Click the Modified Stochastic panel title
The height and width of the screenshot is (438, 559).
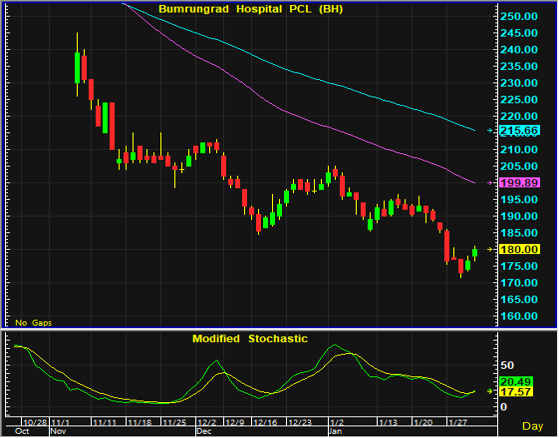pyautogui.click(x=250, y=339)
